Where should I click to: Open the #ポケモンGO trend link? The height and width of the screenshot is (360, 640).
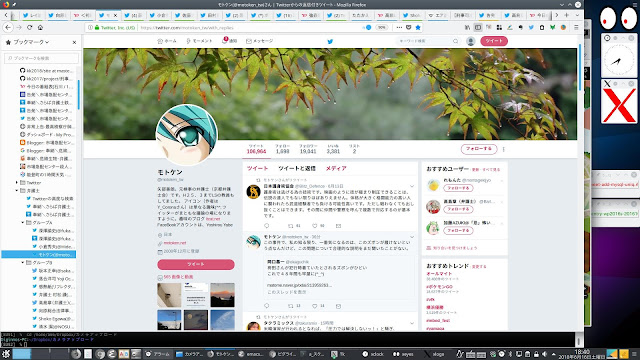[x=439, y=287]
